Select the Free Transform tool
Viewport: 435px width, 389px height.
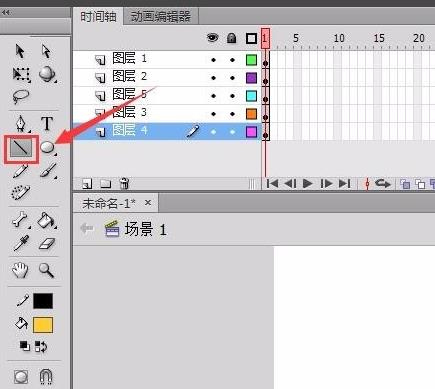coord(21,75)
